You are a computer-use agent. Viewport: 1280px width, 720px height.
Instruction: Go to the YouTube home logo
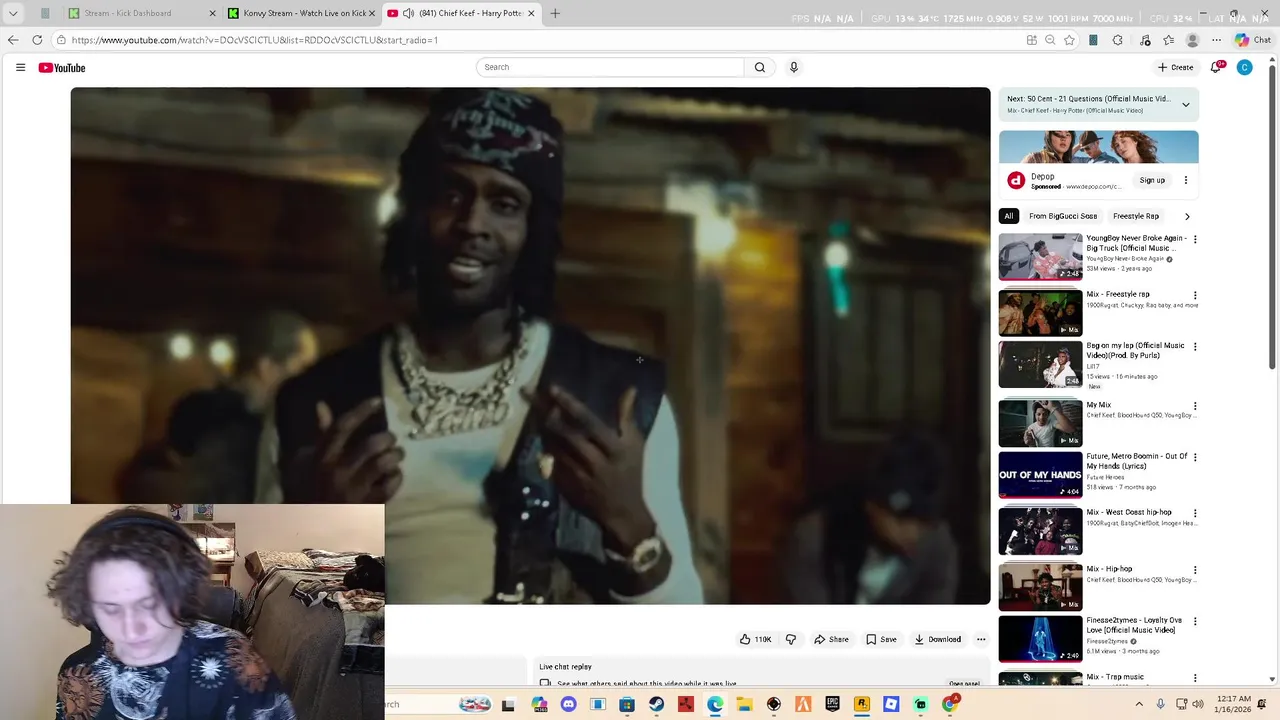coord(62,68)
